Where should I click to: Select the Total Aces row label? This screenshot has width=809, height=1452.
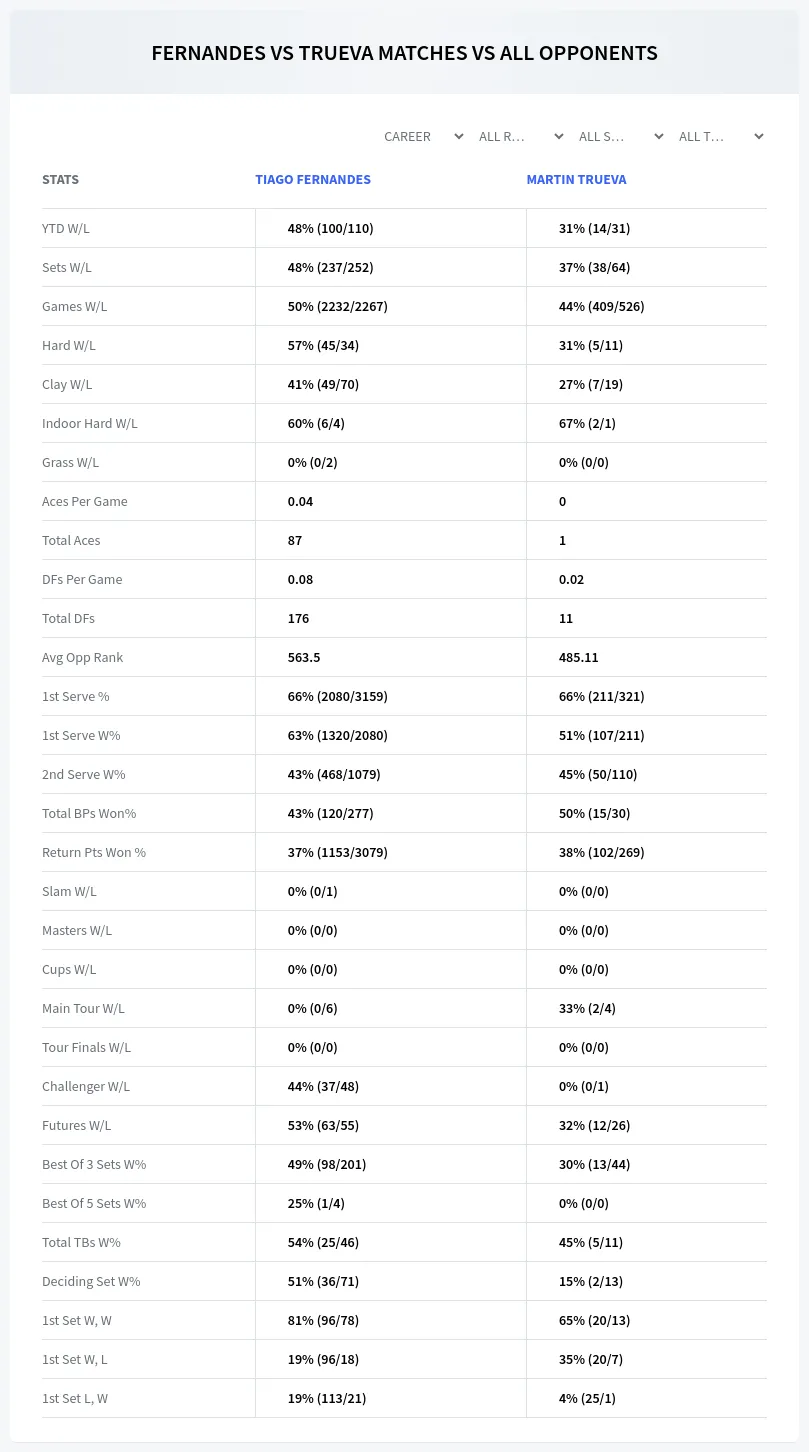tap(71, 540)
